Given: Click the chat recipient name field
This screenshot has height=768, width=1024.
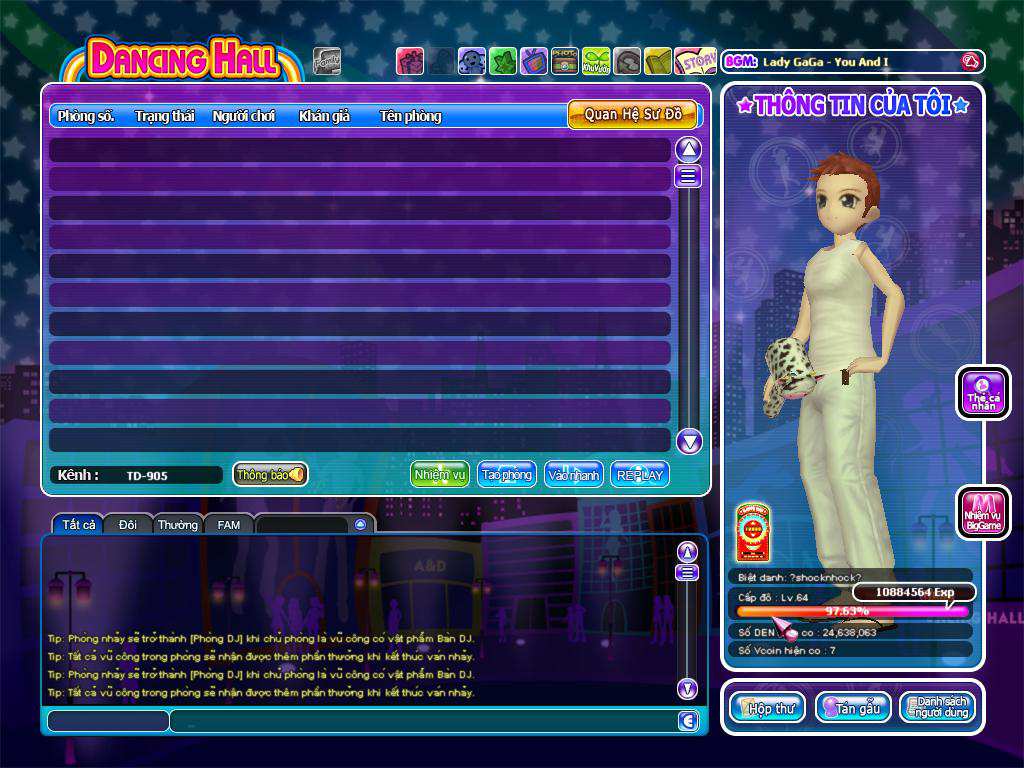Looking at the screenshot, I should click(x=108, y=721).
